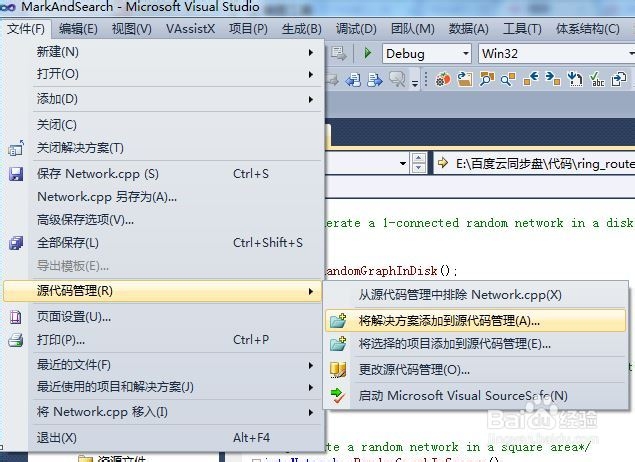Click the VA find references magnifier with two squares icon
Viewport: 635px width, 462px height.
point(487,79)
